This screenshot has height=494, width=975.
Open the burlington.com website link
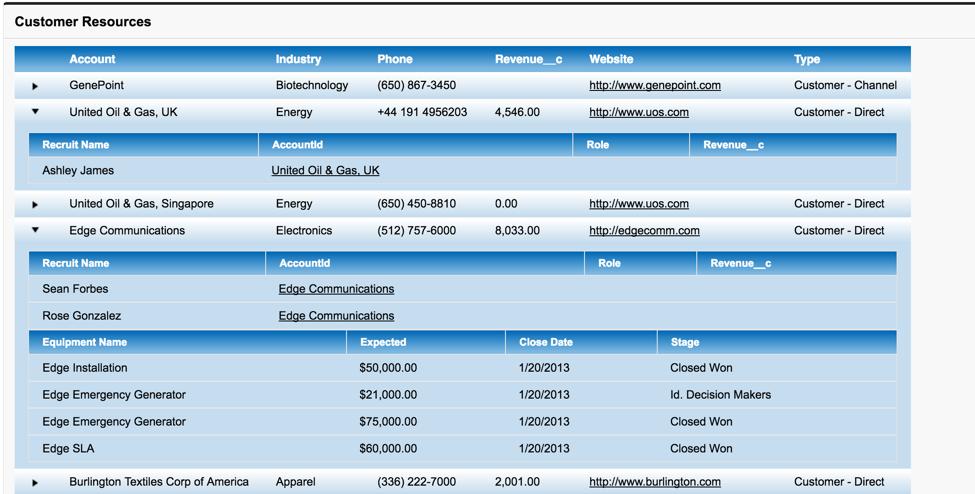(x=655, y=482)
